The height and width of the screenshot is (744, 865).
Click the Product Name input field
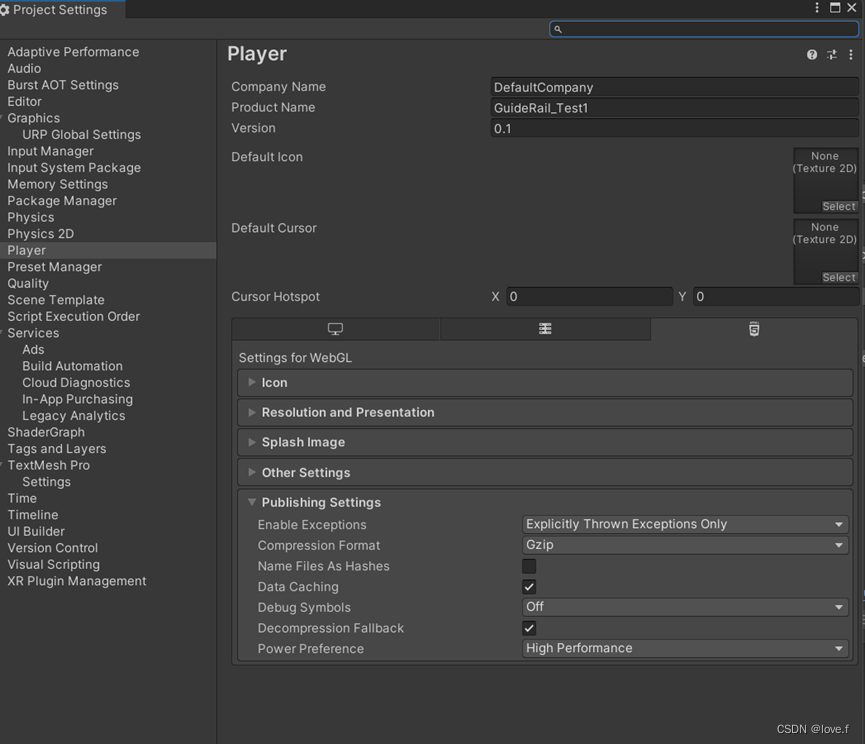pos(674,108)
